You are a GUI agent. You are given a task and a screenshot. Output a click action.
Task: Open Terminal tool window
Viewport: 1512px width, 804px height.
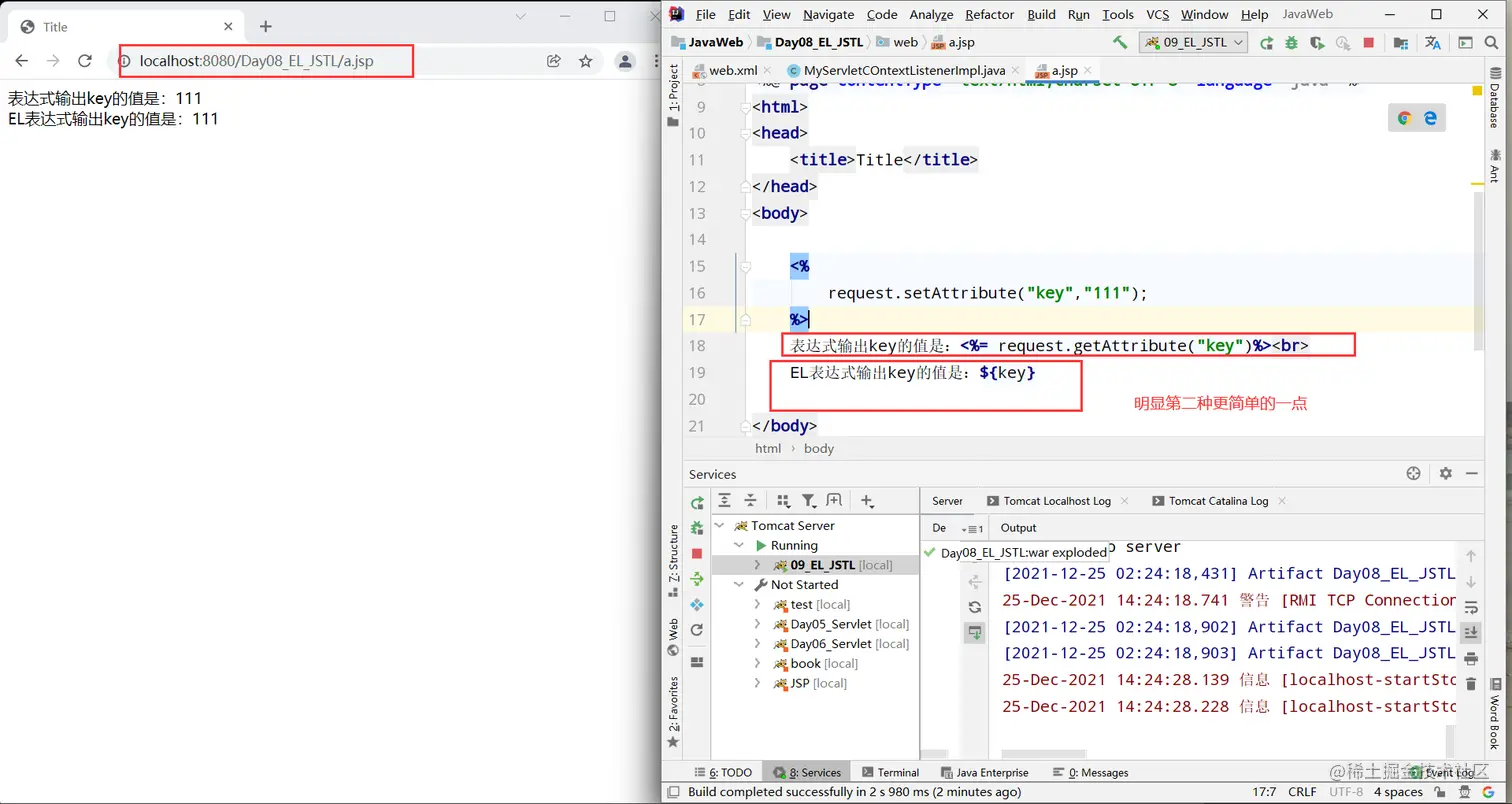click(889, 773)
